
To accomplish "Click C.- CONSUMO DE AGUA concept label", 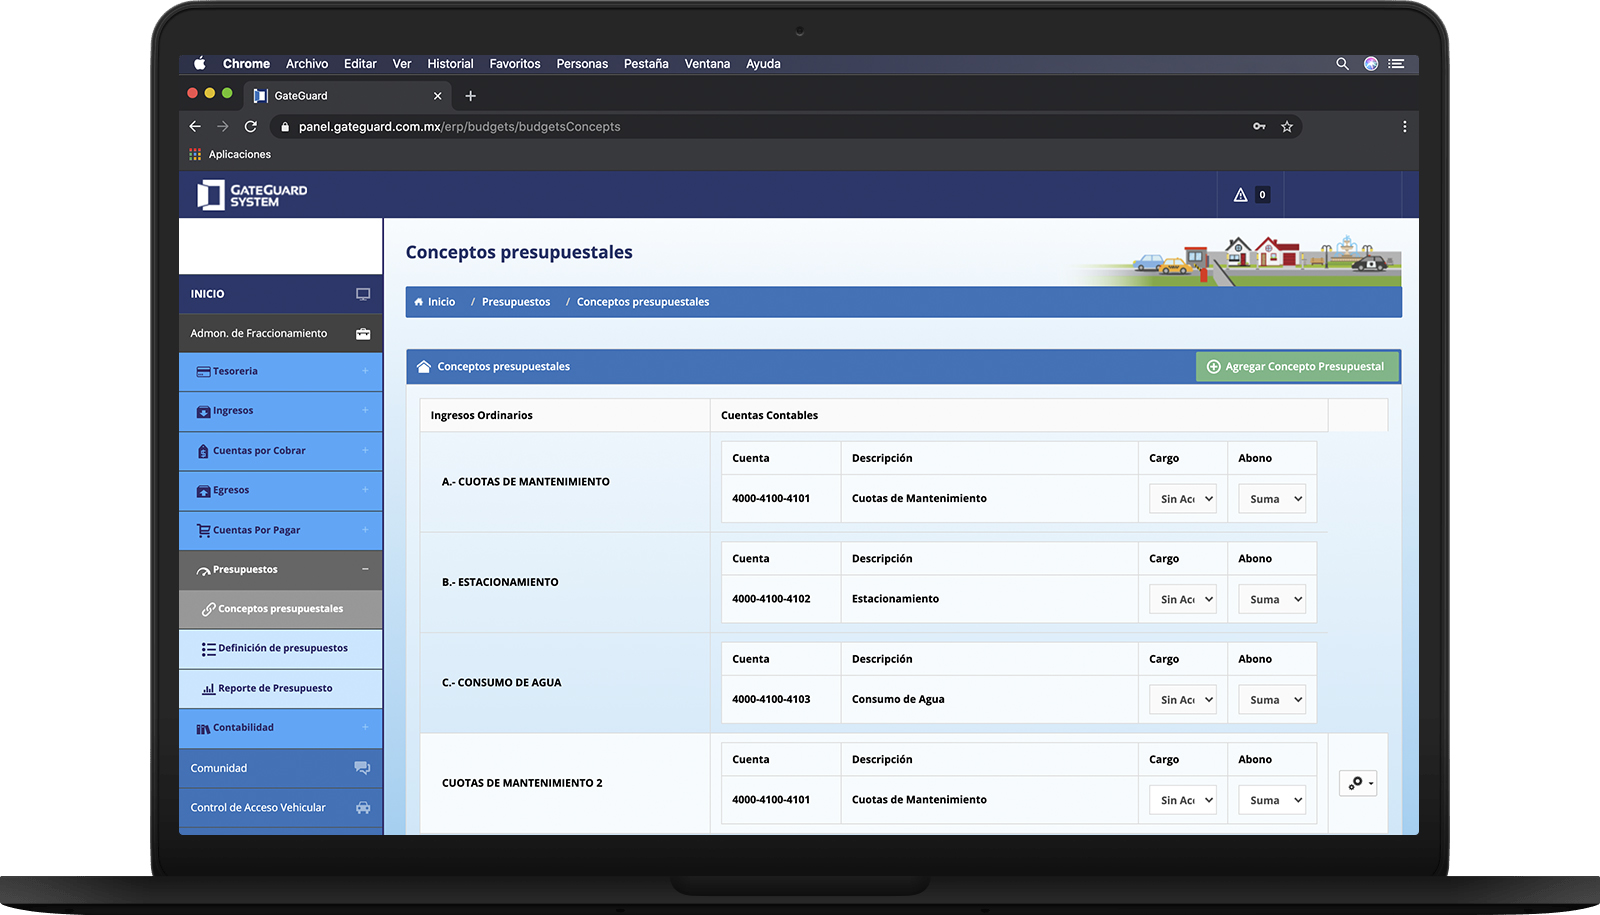I will 502,683.
